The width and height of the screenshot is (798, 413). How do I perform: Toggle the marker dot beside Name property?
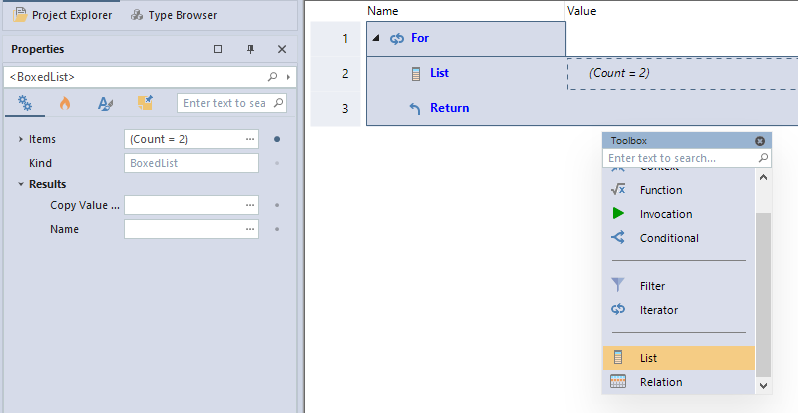277,229
